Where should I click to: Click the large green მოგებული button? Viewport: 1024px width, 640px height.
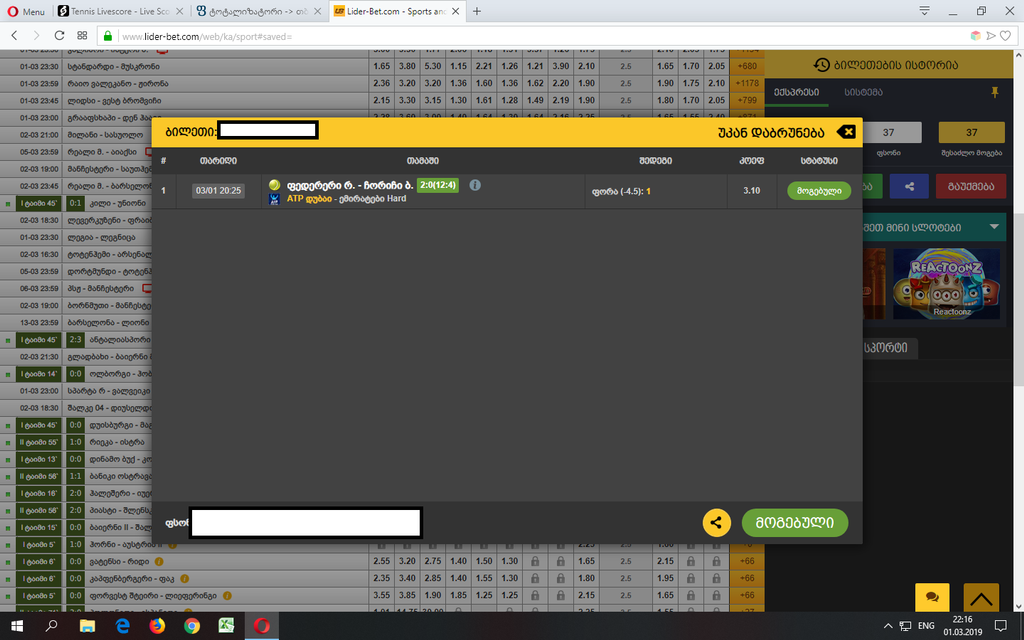[795, 522]
